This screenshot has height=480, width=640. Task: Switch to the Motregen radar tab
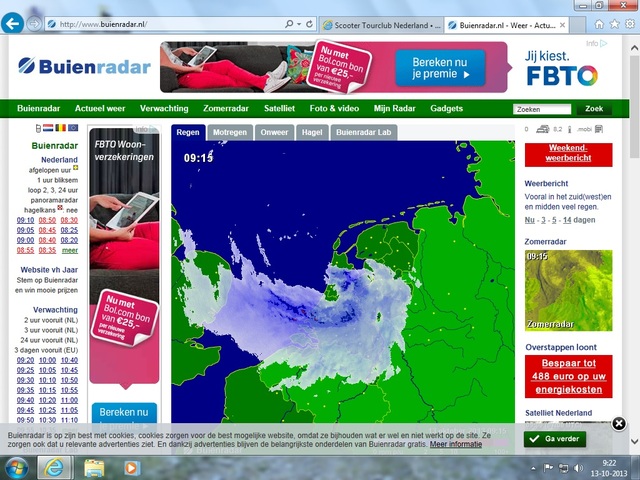[229, 132]
